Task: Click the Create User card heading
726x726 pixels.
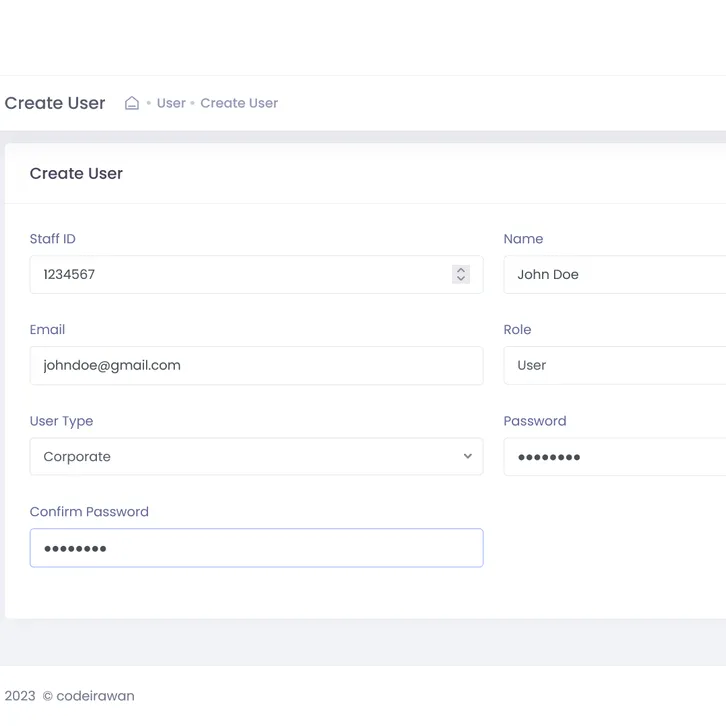Action: click(76, 174)
